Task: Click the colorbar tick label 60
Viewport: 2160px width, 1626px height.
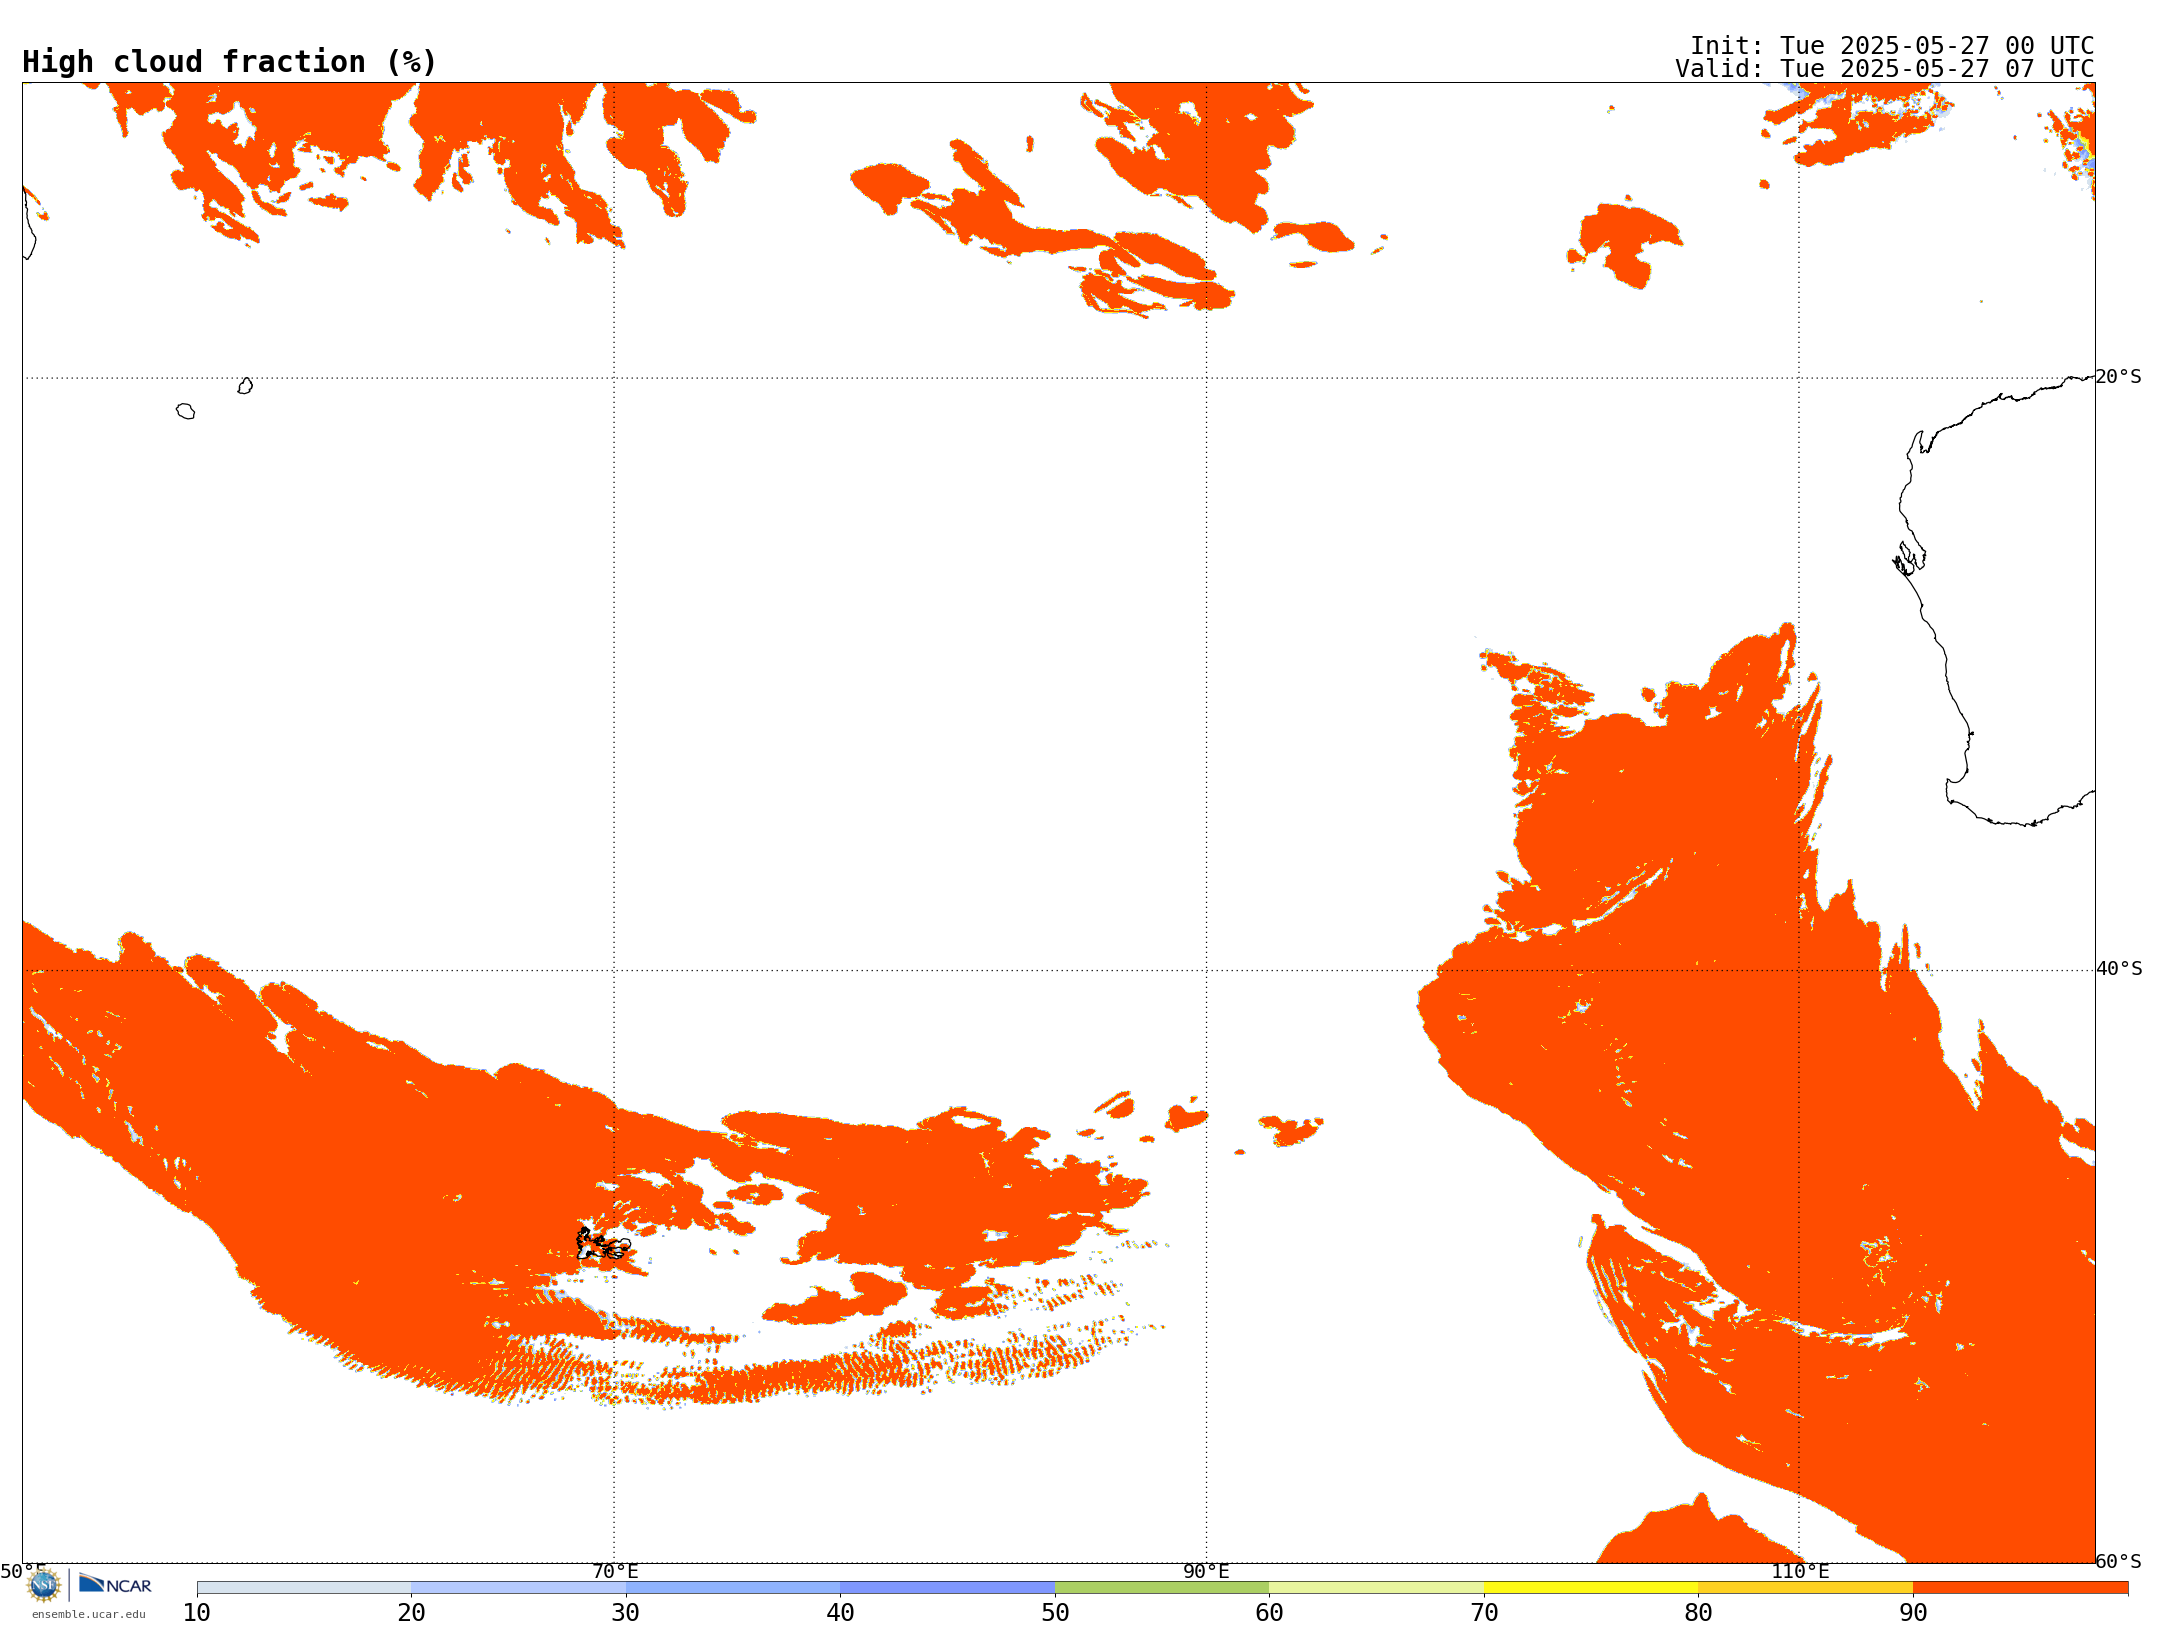Action: coord(1269,1613)
